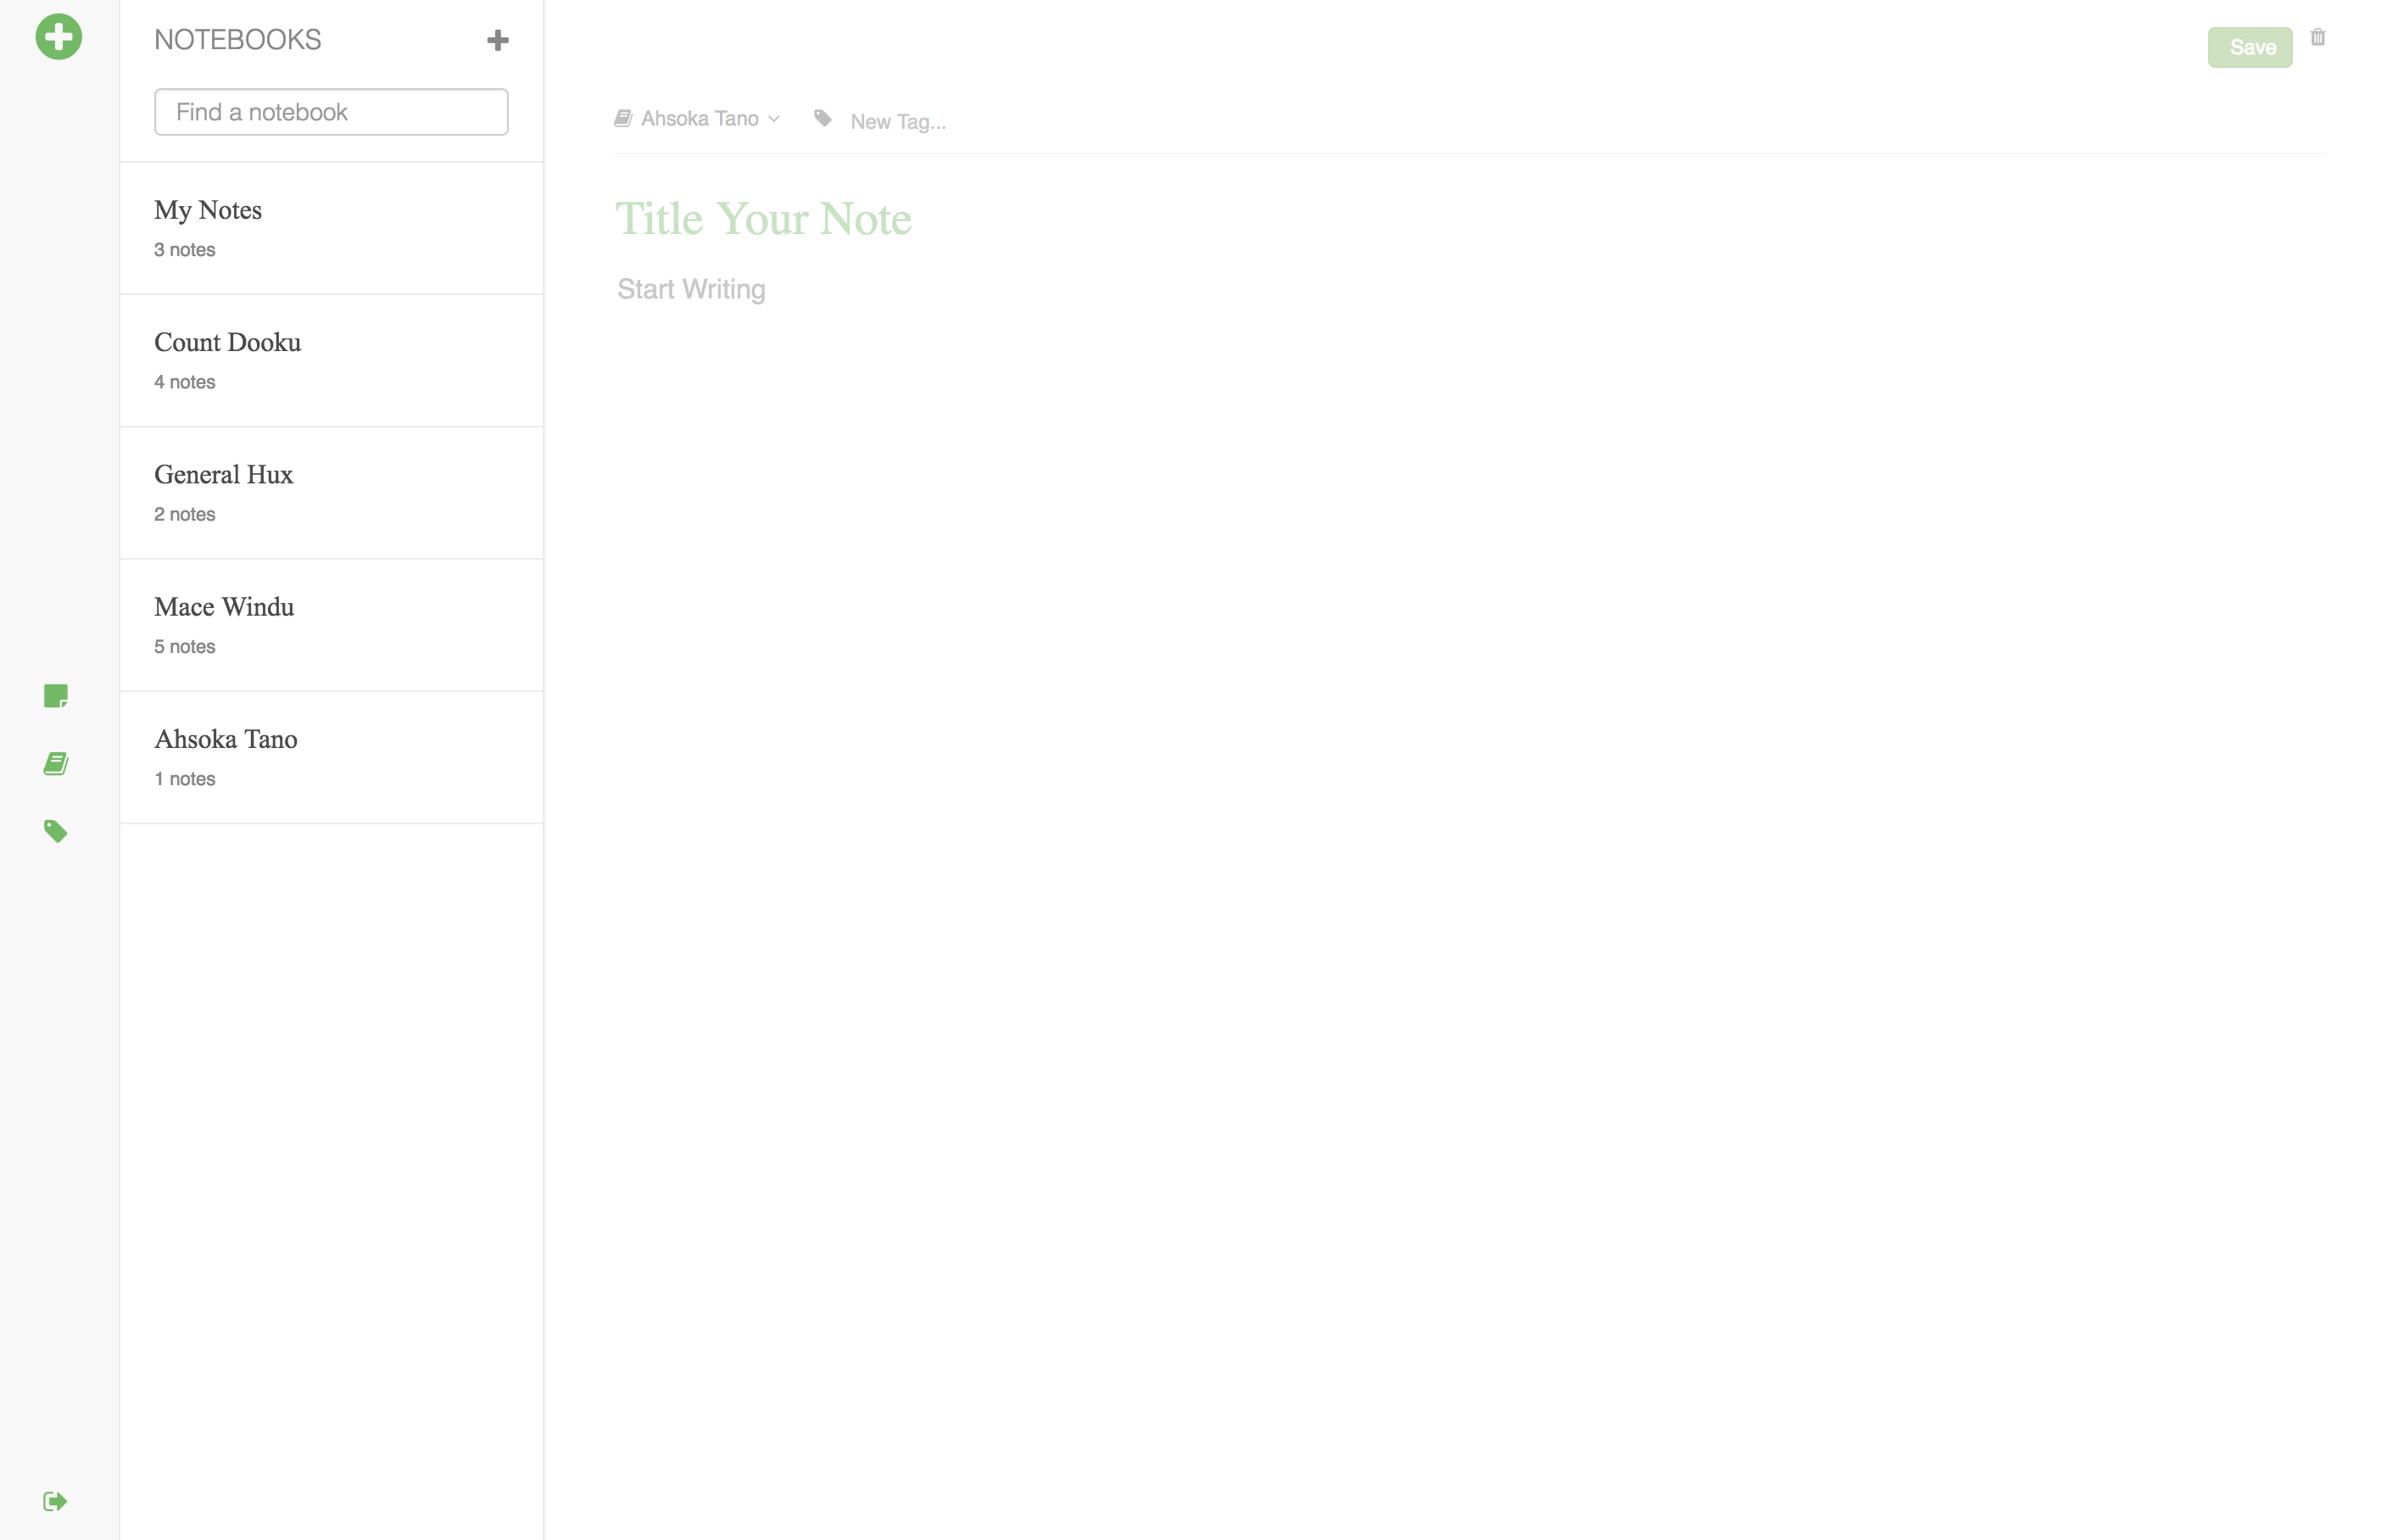Open the General Hux notebook
2393x1540 pixels.
[x=330, y=492]
